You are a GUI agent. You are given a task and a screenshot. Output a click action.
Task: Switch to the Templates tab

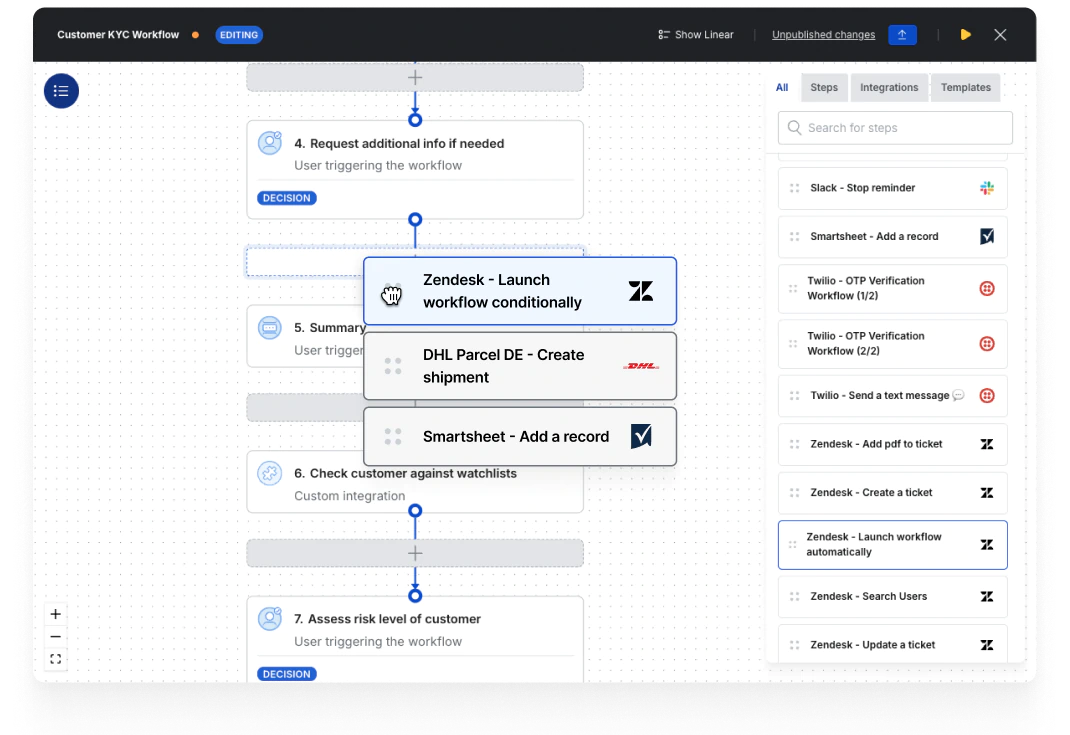tap(965, 87)
